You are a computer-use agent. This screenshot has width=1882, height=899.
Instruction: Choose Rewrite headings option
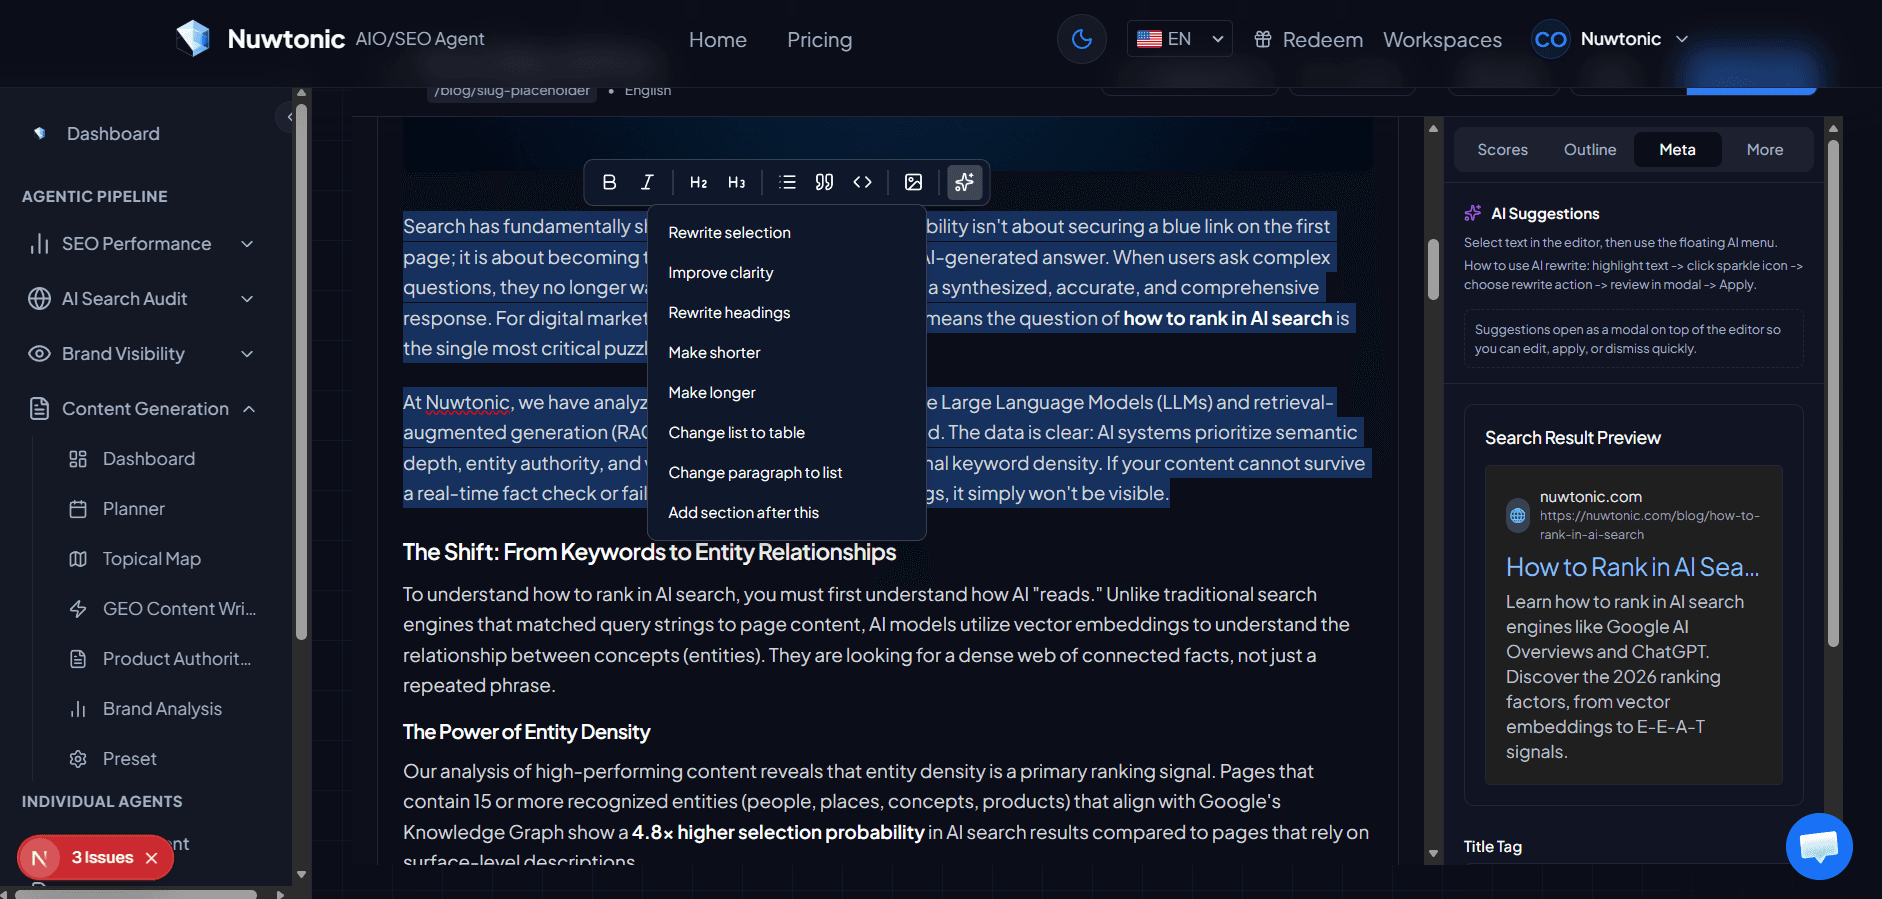tap(786, 313)
